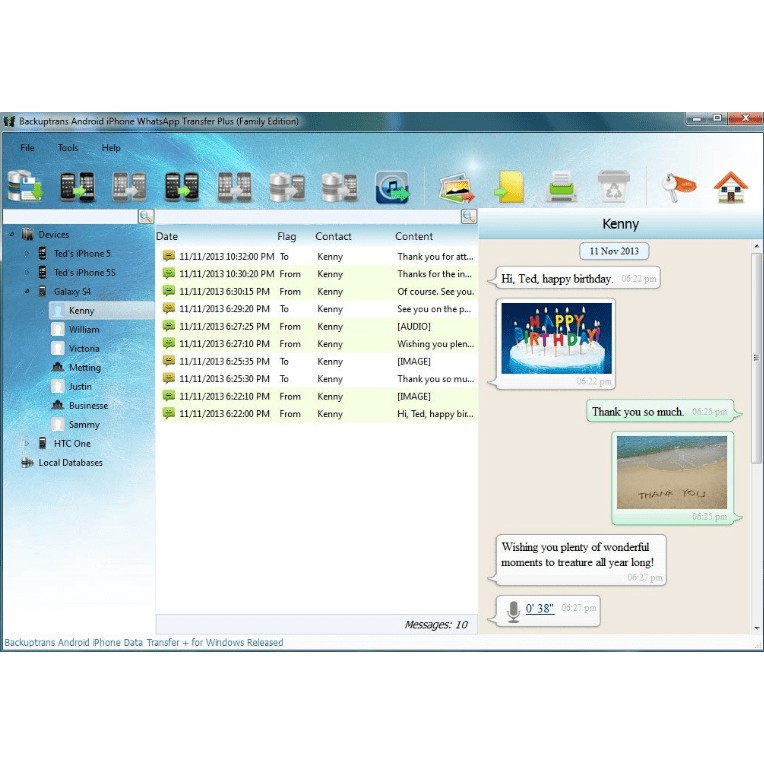764x764 pixels.
Task: Click the printer icon in toolbar
Action: pos(561,187)
